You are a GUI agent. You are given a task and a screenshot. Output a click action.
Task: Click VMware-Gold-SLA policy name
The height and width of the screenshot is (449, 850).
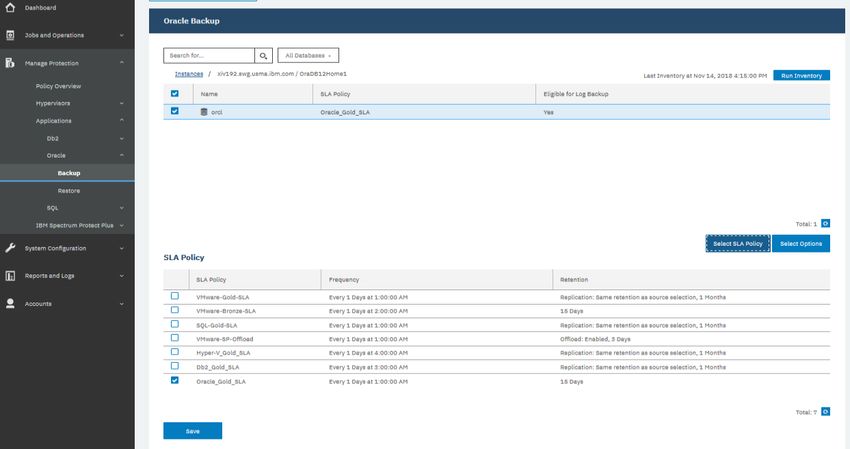[x=223, y=297]
